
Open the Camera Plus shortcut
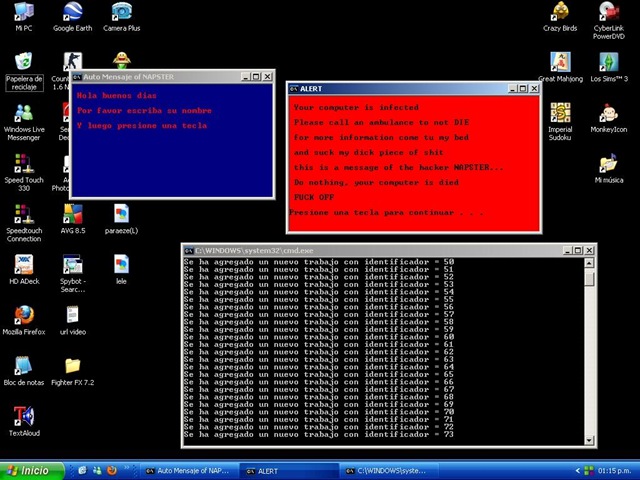click(x=122, y=16)
